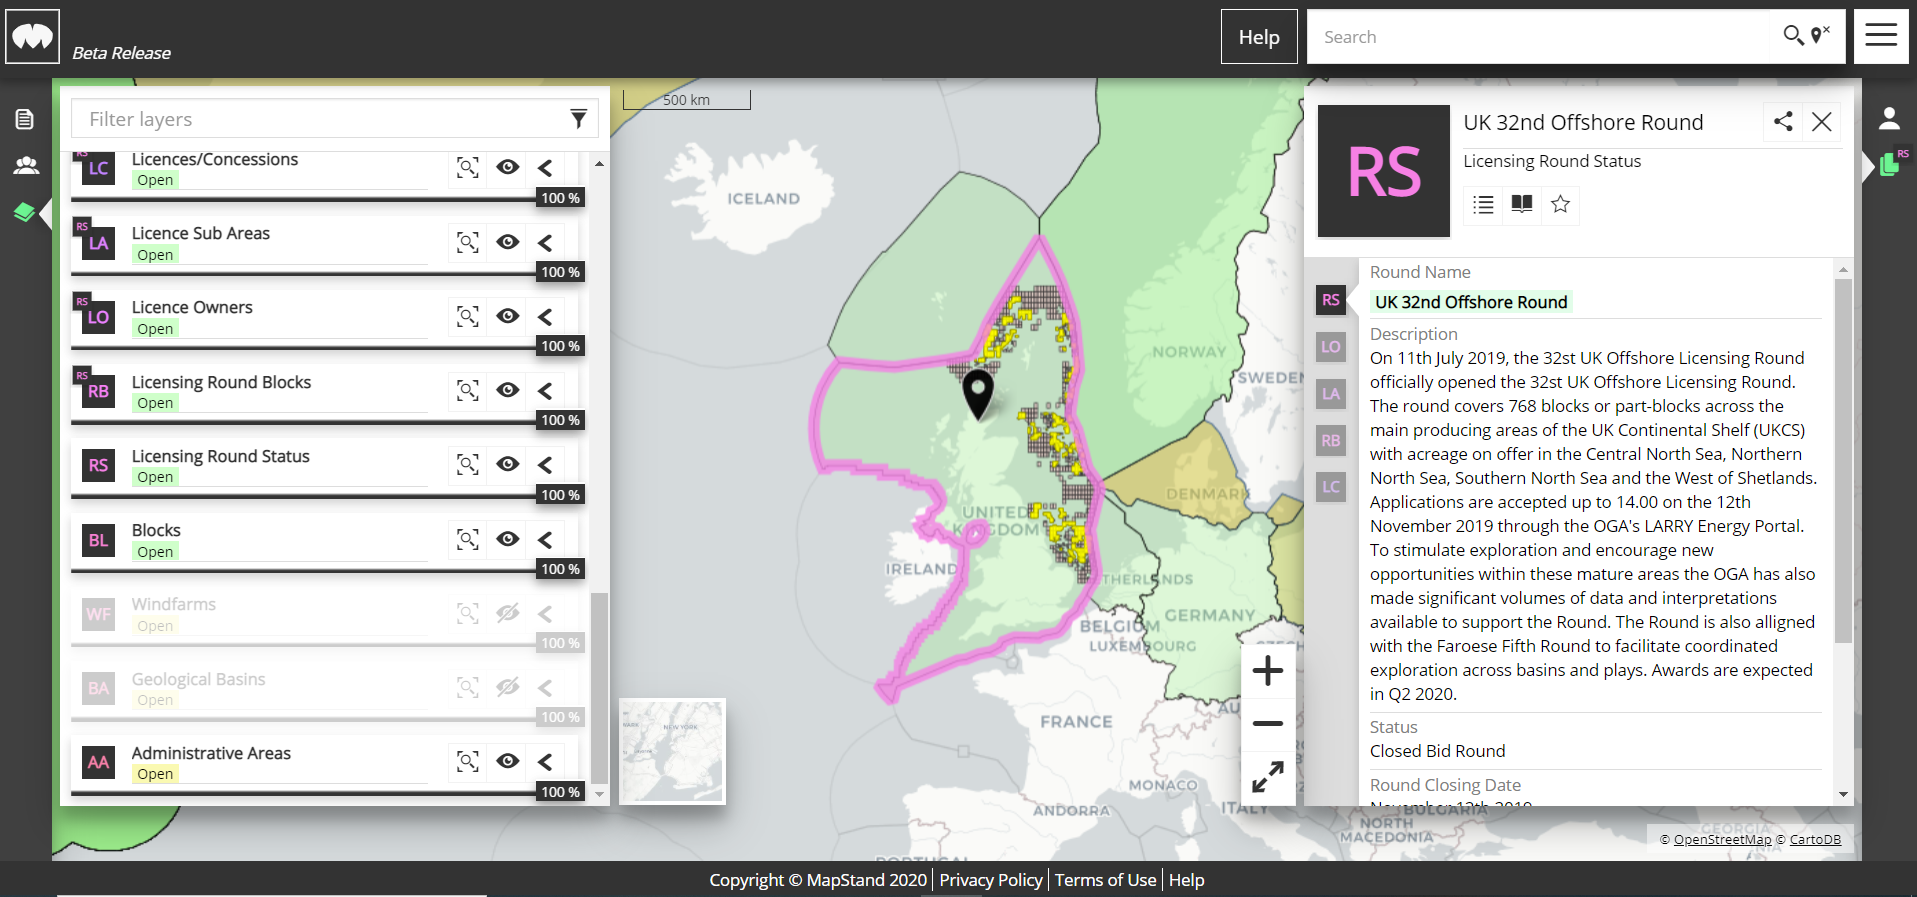
Task: Favorite the round with the star icon
Action: click(x=1560, y=204)
